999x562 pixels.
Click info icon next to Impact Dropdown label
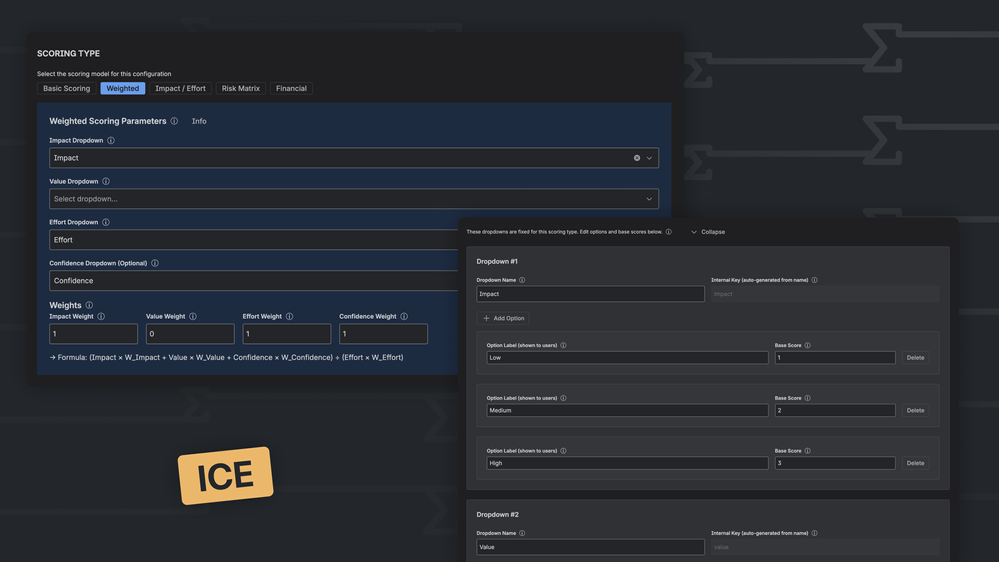(x=111, y=140)
